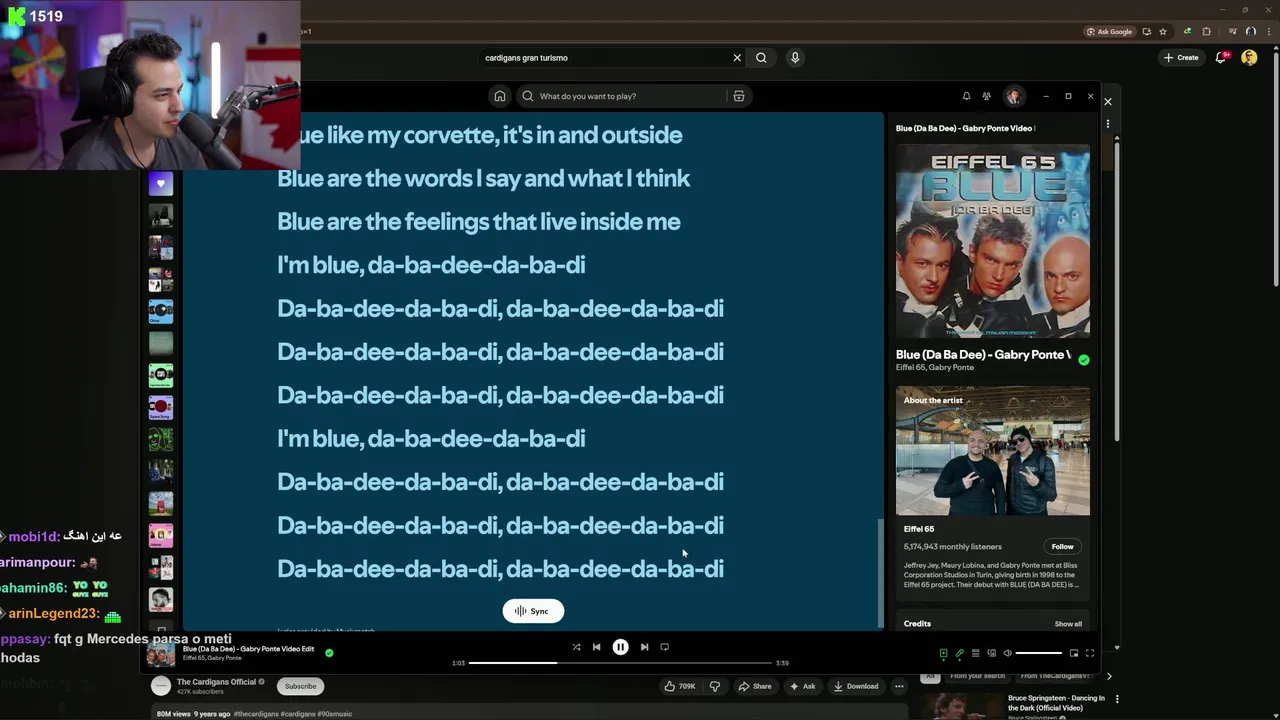Download the YouTube video
1280x720 pixels.
(856, 686)
